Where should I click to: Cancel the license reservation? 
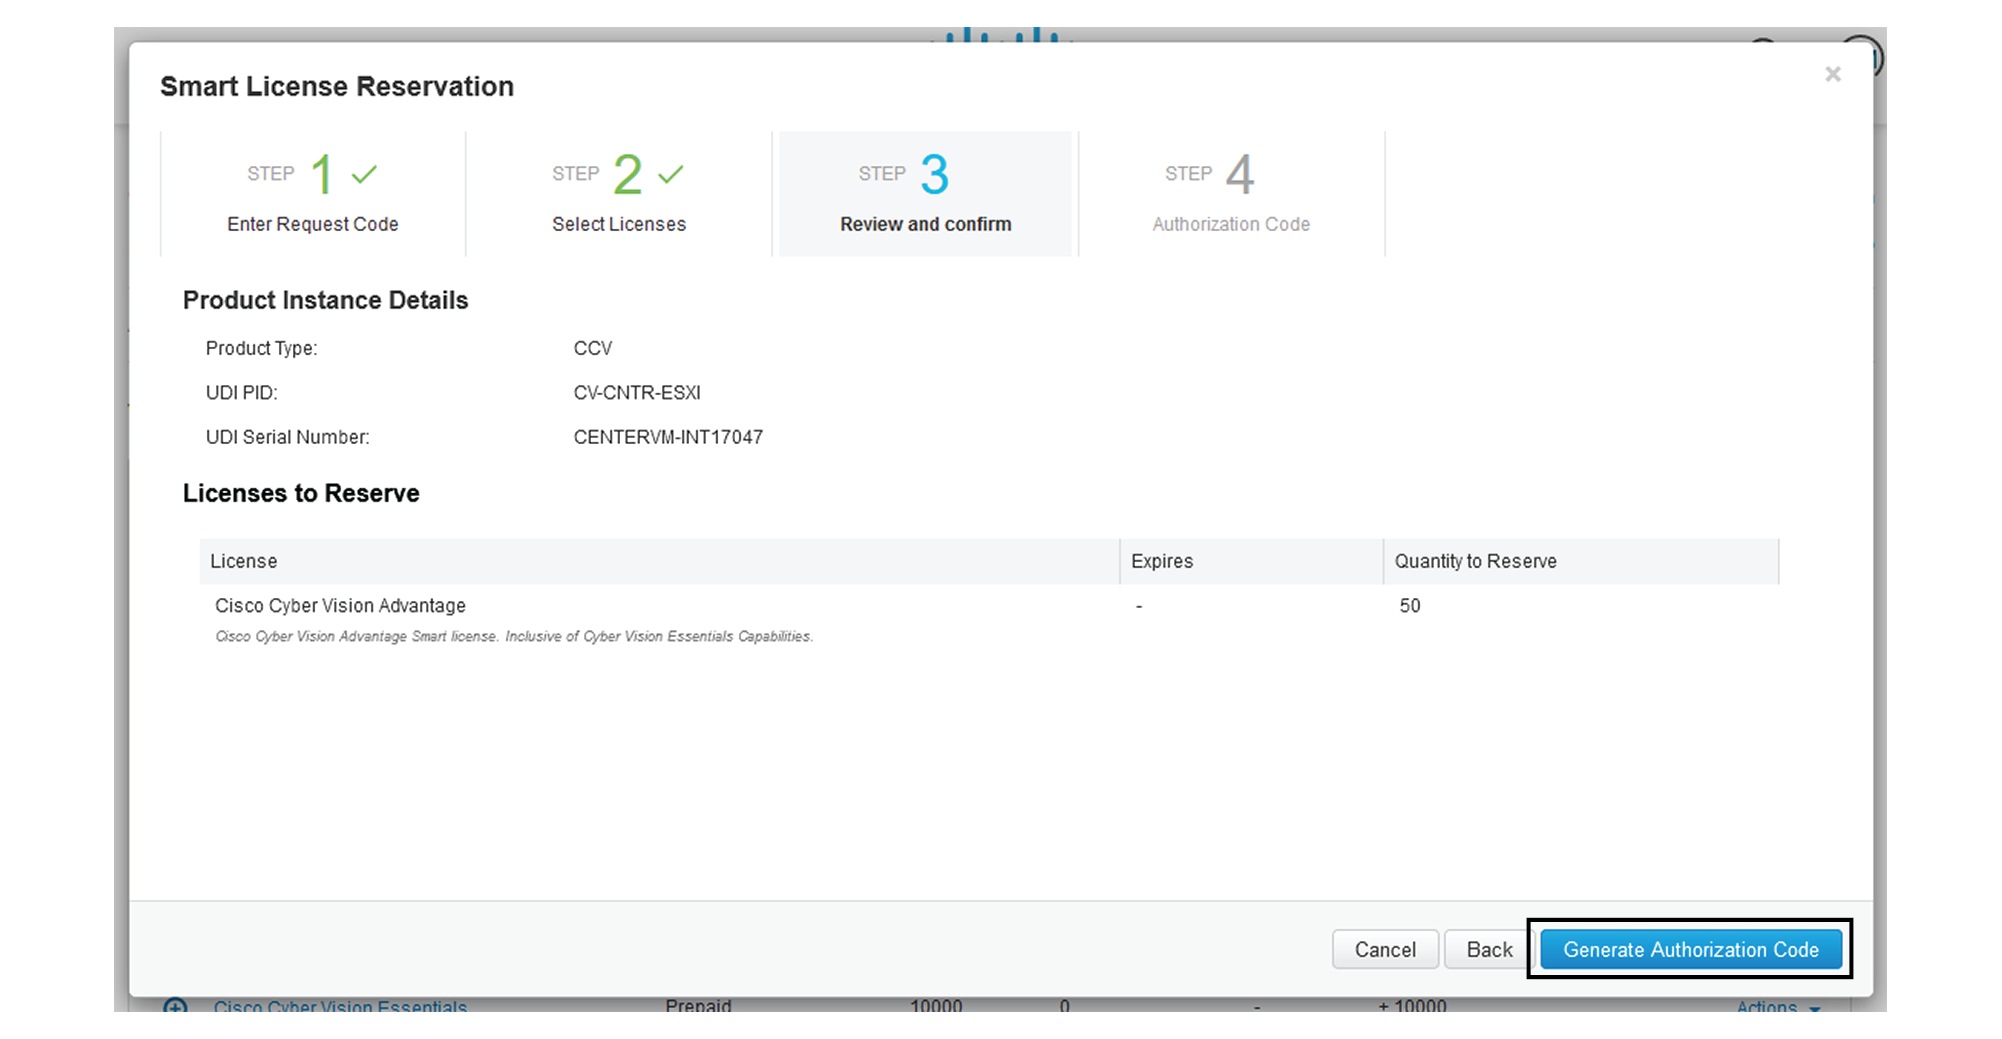[1385, 949]
